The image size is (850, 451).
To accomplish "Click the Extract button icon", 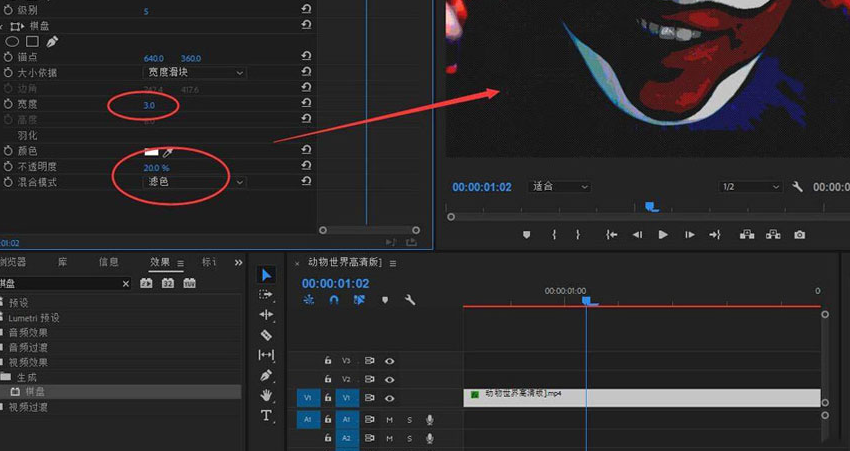I will 773,235.
